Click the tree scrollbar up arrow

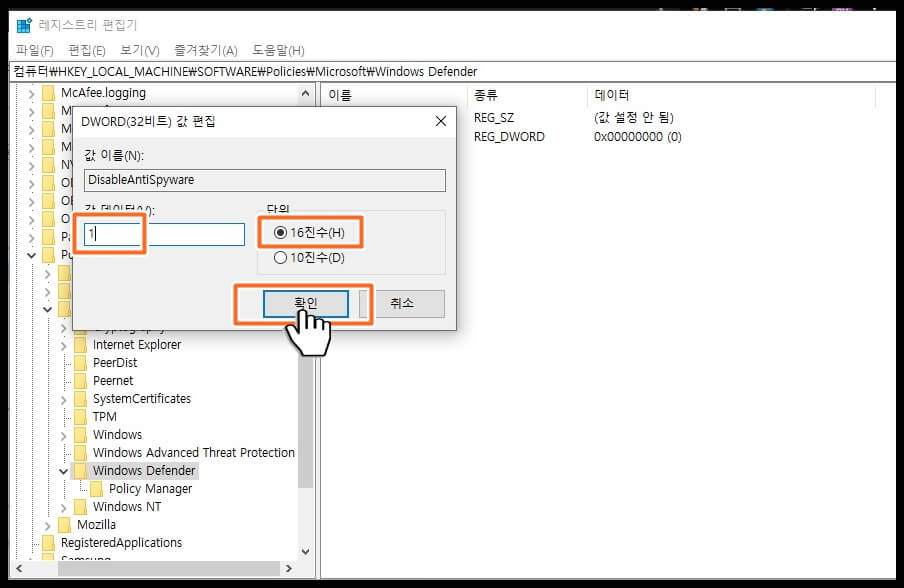(306, 93)
